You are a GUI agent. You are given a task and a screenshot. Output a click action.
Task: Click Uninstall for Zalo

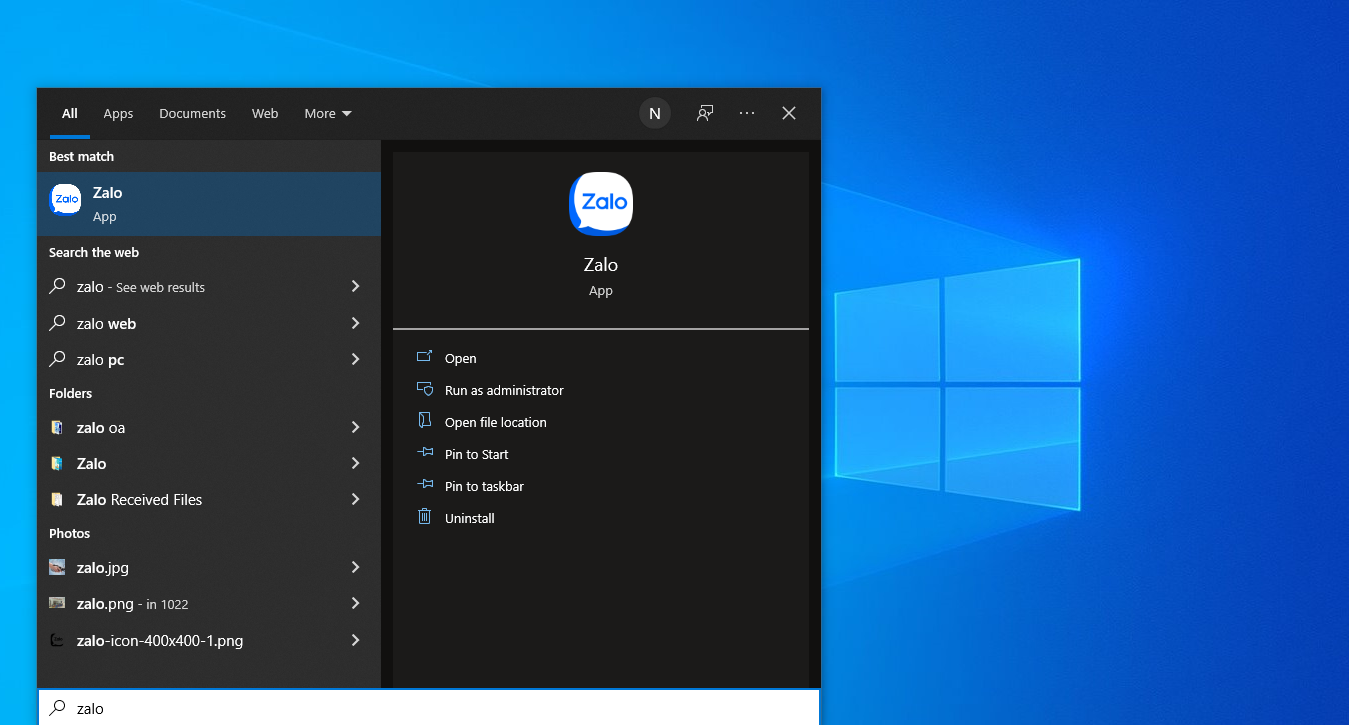coord(470,518)
